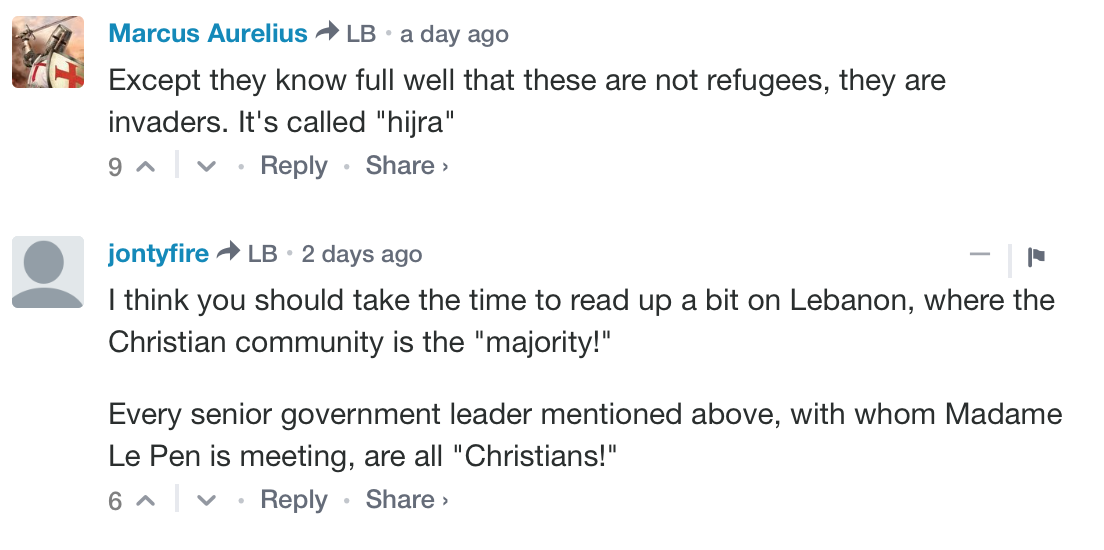Click the reply arrow icon beside Marcus Aurelius
This screenshot has height=550, width=1104.
(x=327, y=33)
